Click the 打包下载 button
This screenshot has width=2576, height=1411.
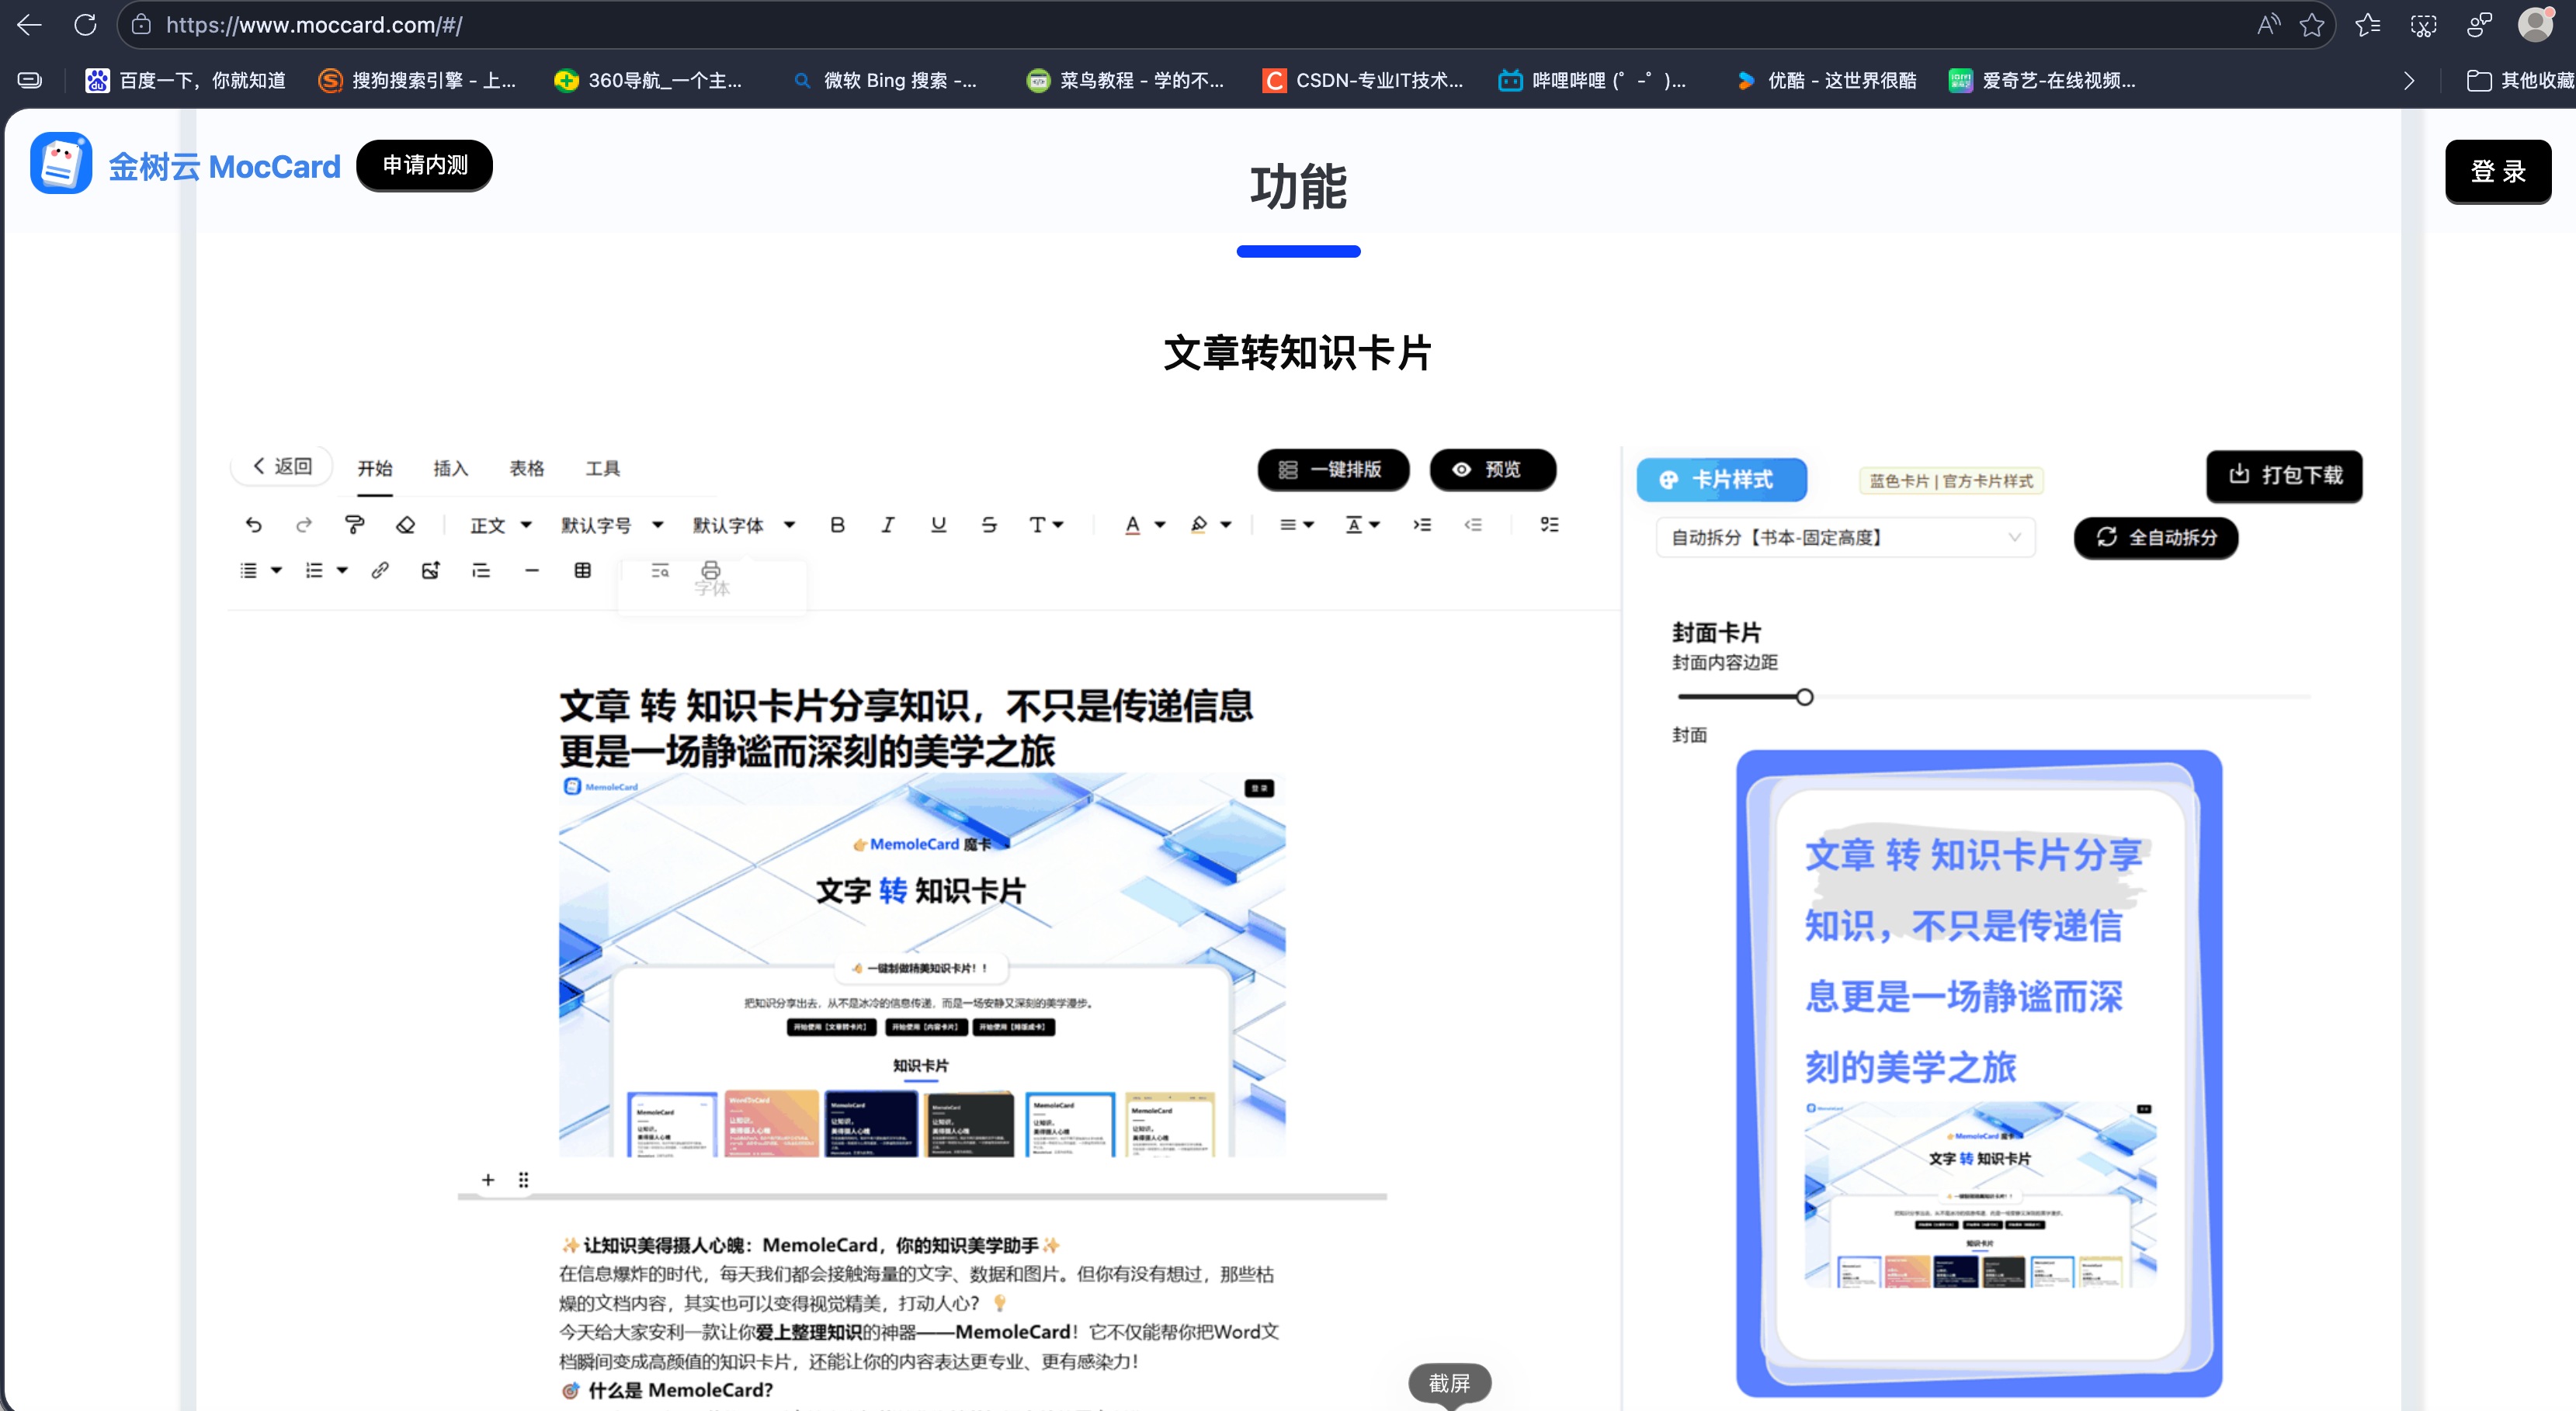point(2284,475)
